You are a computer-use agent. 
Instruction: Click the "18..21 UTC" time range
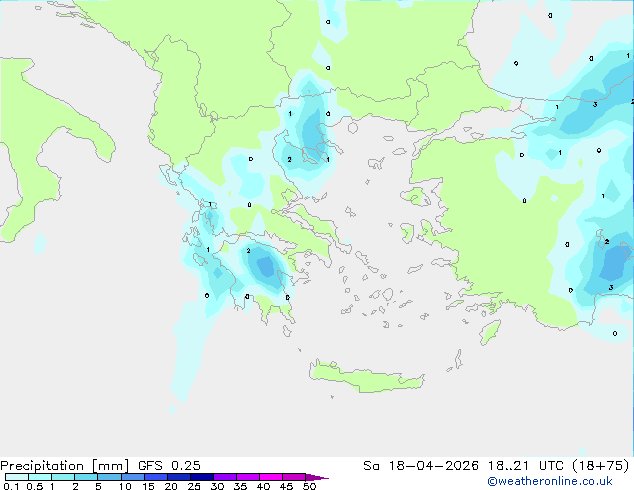[x=525, y=466]
